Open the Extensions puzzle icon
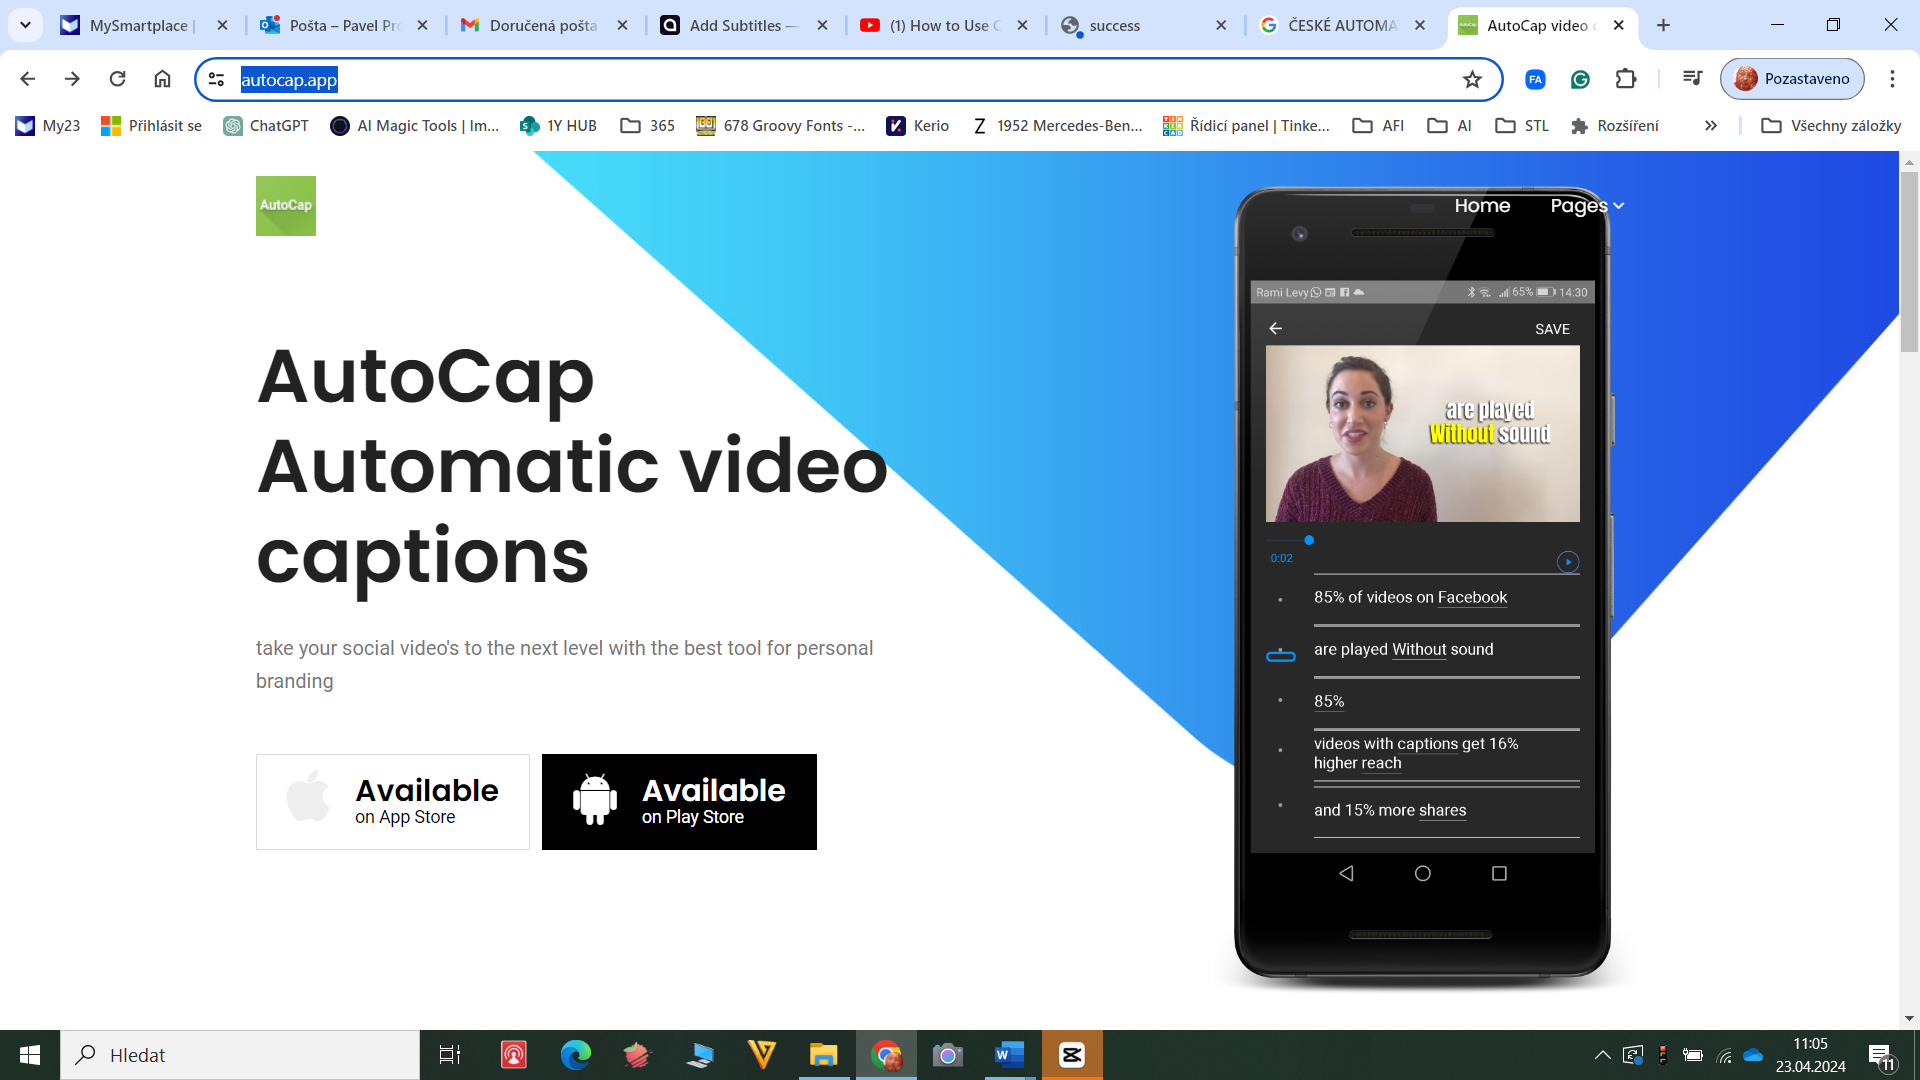The height and width of the screenshot is (1080, 1920). (x=1626, y=79)
